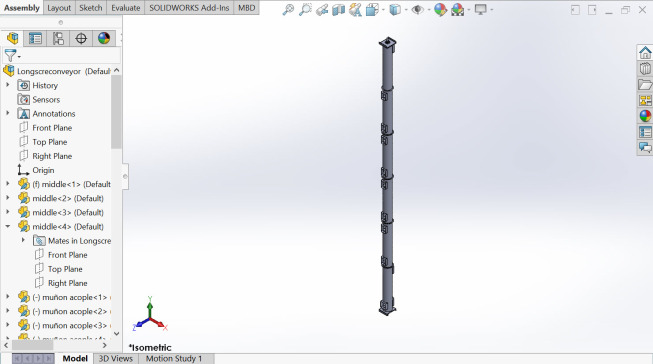Select the muñon acople<3> component

click(x=65, y=325)
